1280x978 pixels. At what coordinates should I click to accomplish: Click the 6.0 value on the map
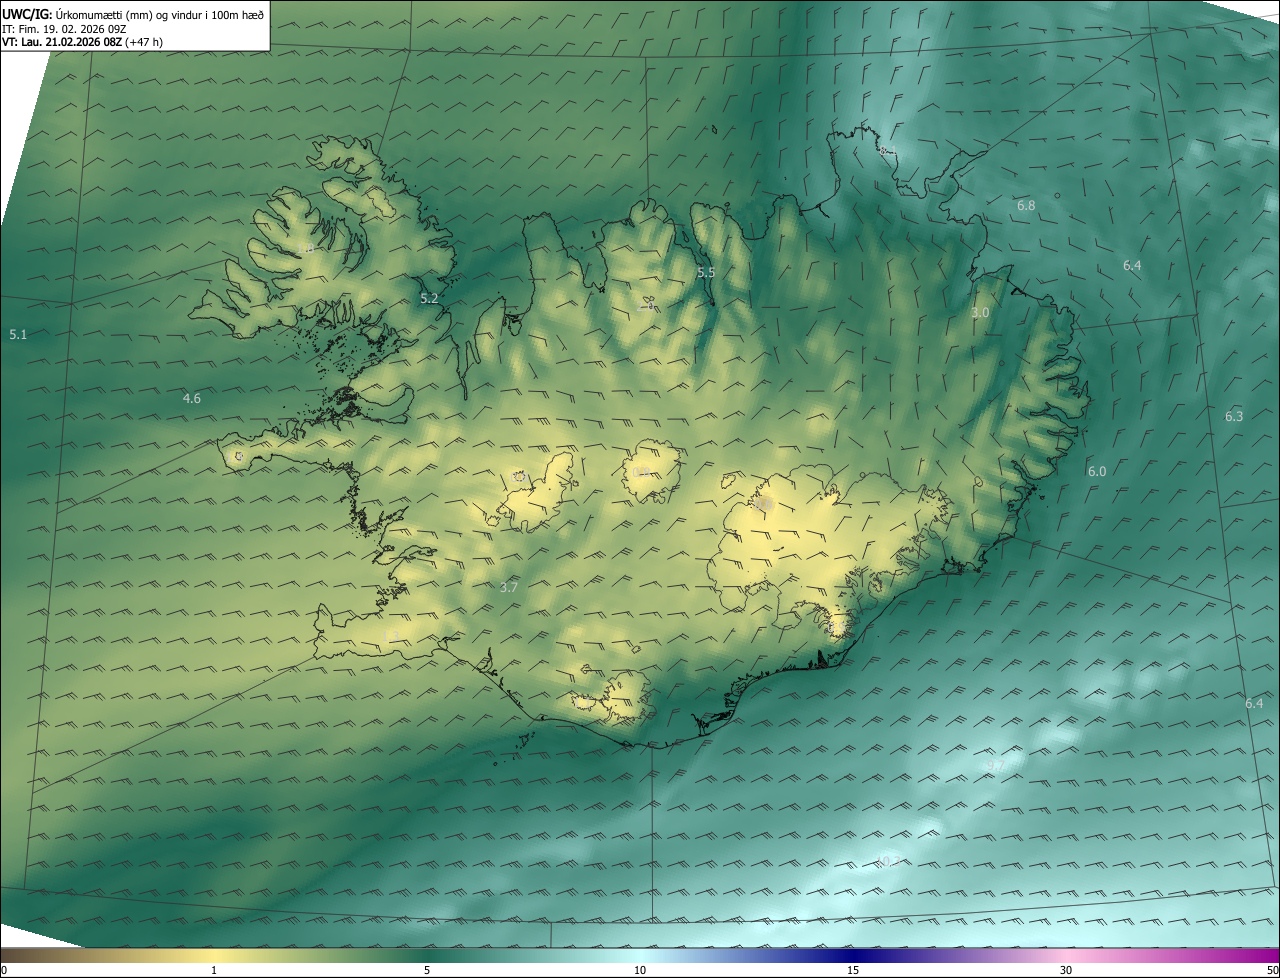point(1097,472)
